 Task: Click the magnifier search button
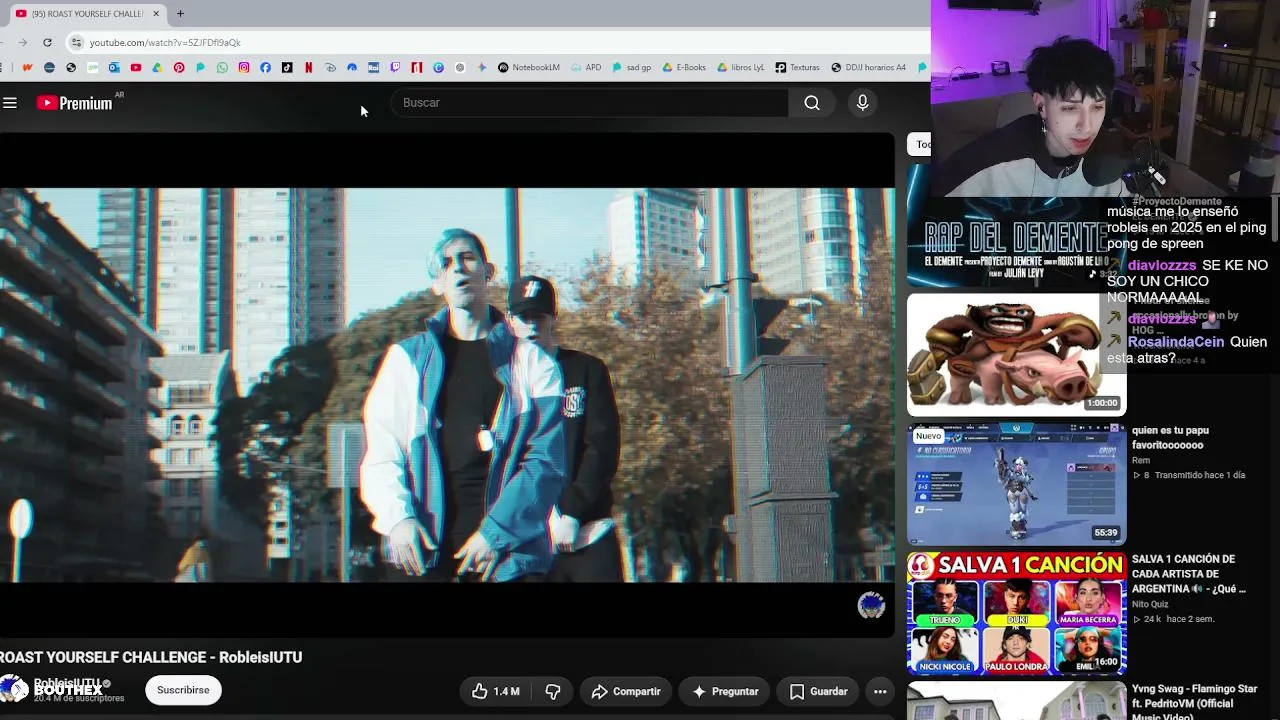[x=812, y=103]
